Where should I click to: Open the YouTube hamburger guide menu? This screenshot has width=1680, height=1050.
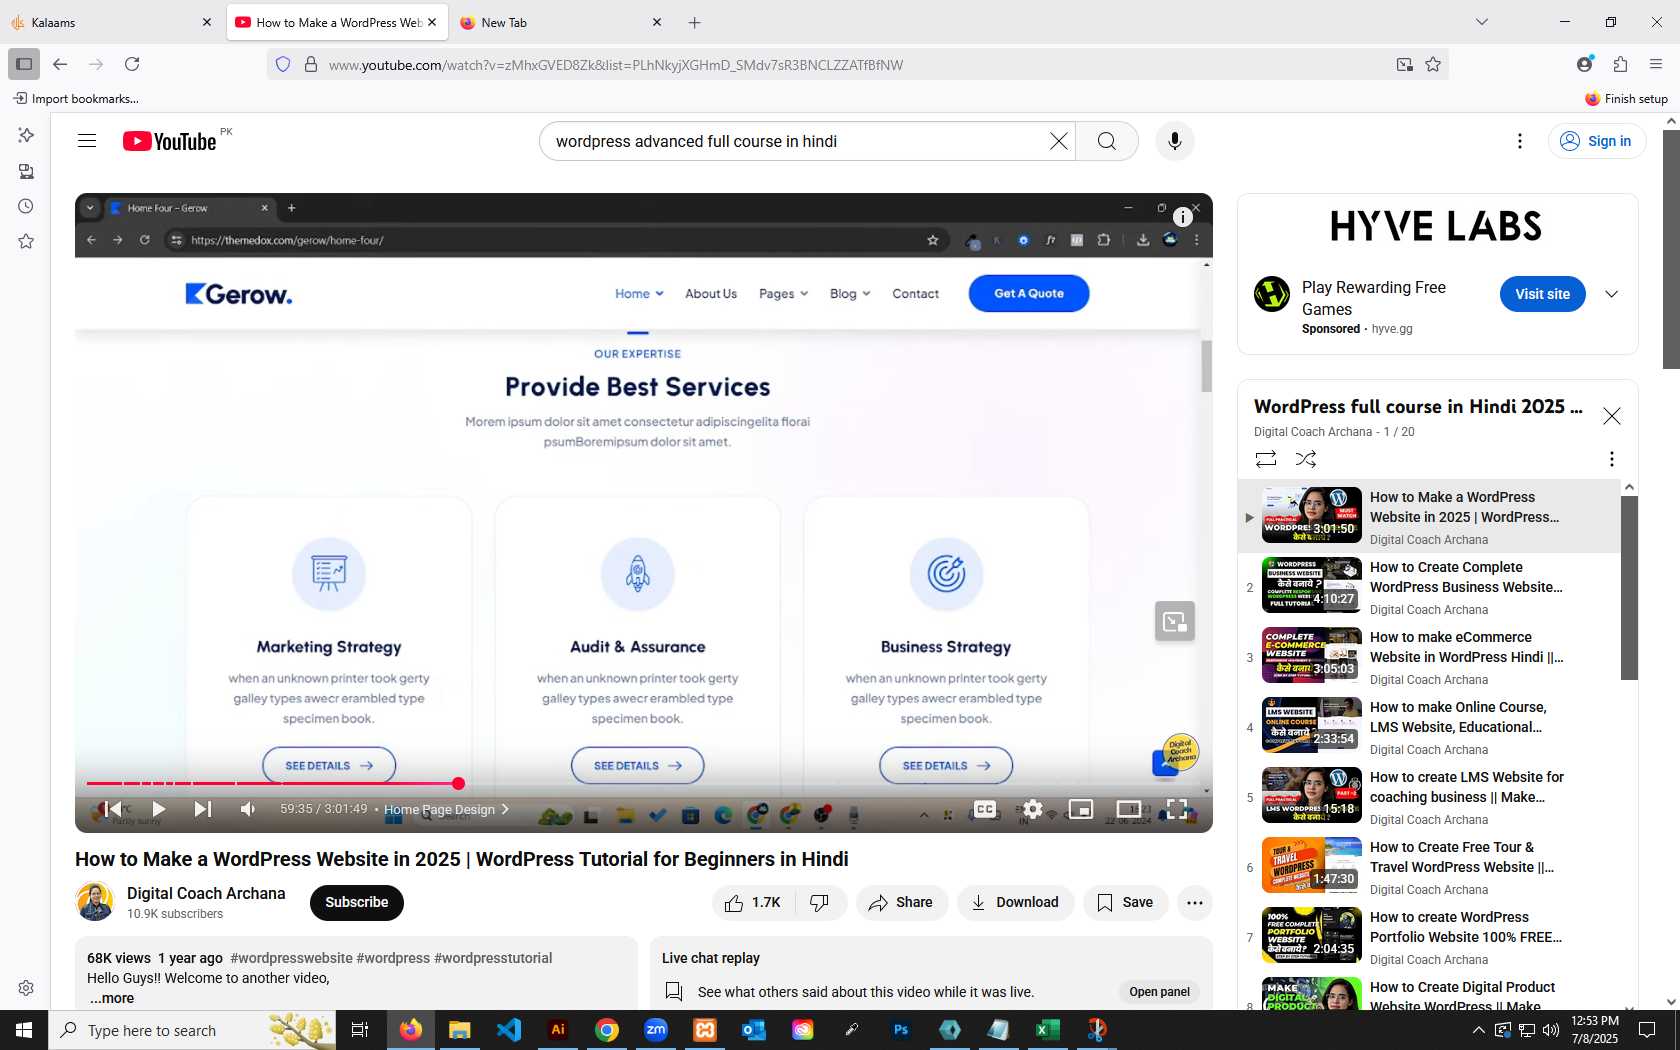click(87, 141)
